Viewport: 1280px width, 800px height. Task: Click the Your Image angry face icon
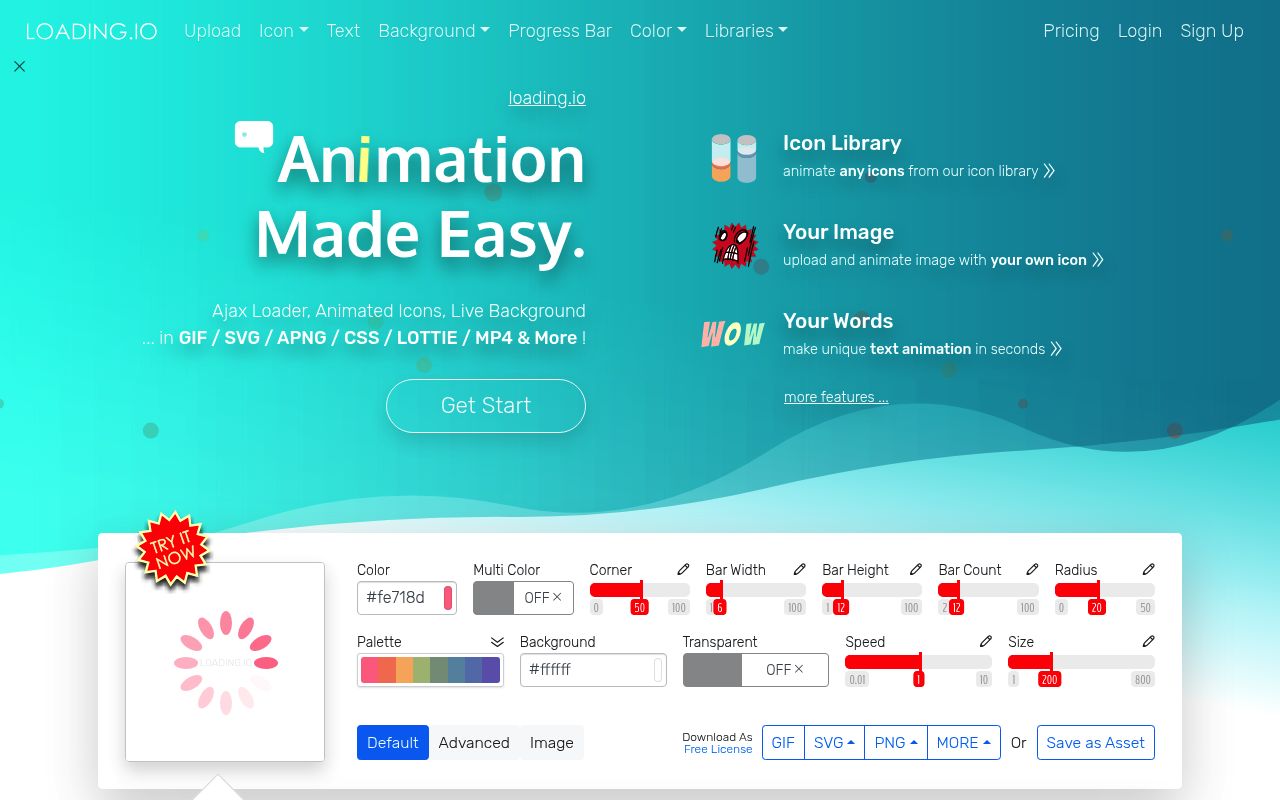tap(734, 246)
